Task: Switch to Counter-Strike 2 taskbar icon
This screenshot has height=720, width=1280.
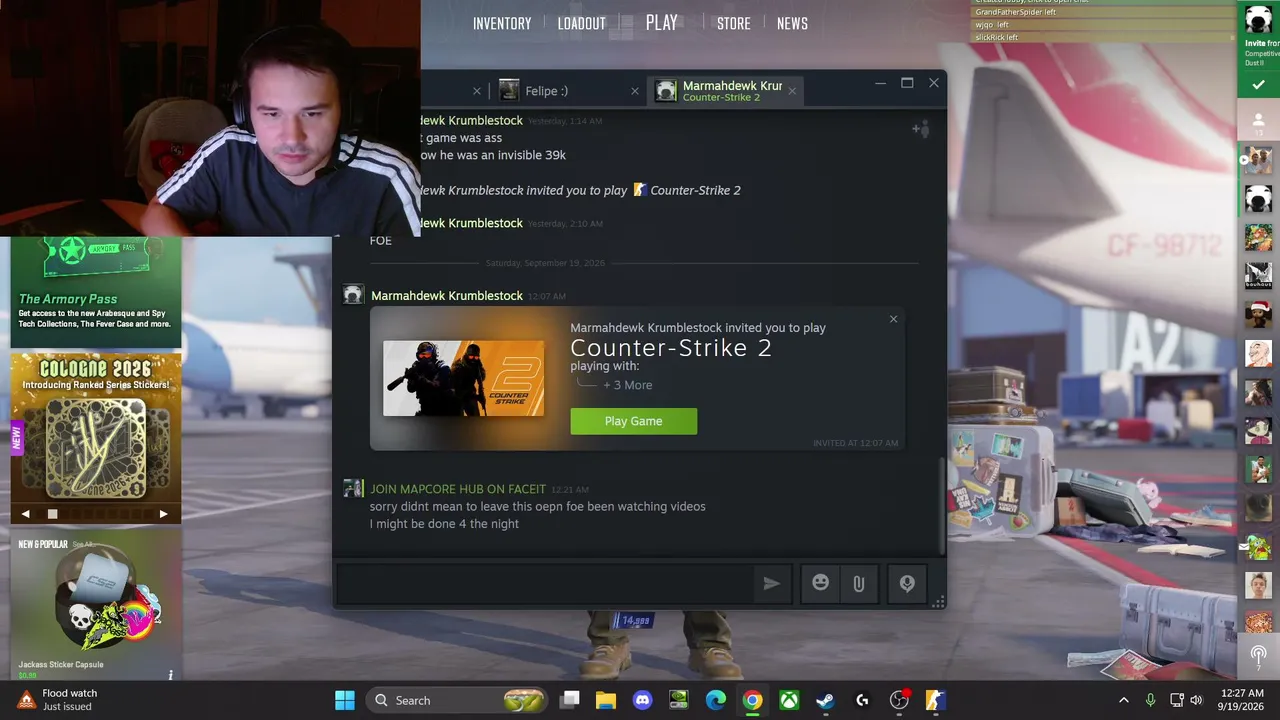Action: 935,700
